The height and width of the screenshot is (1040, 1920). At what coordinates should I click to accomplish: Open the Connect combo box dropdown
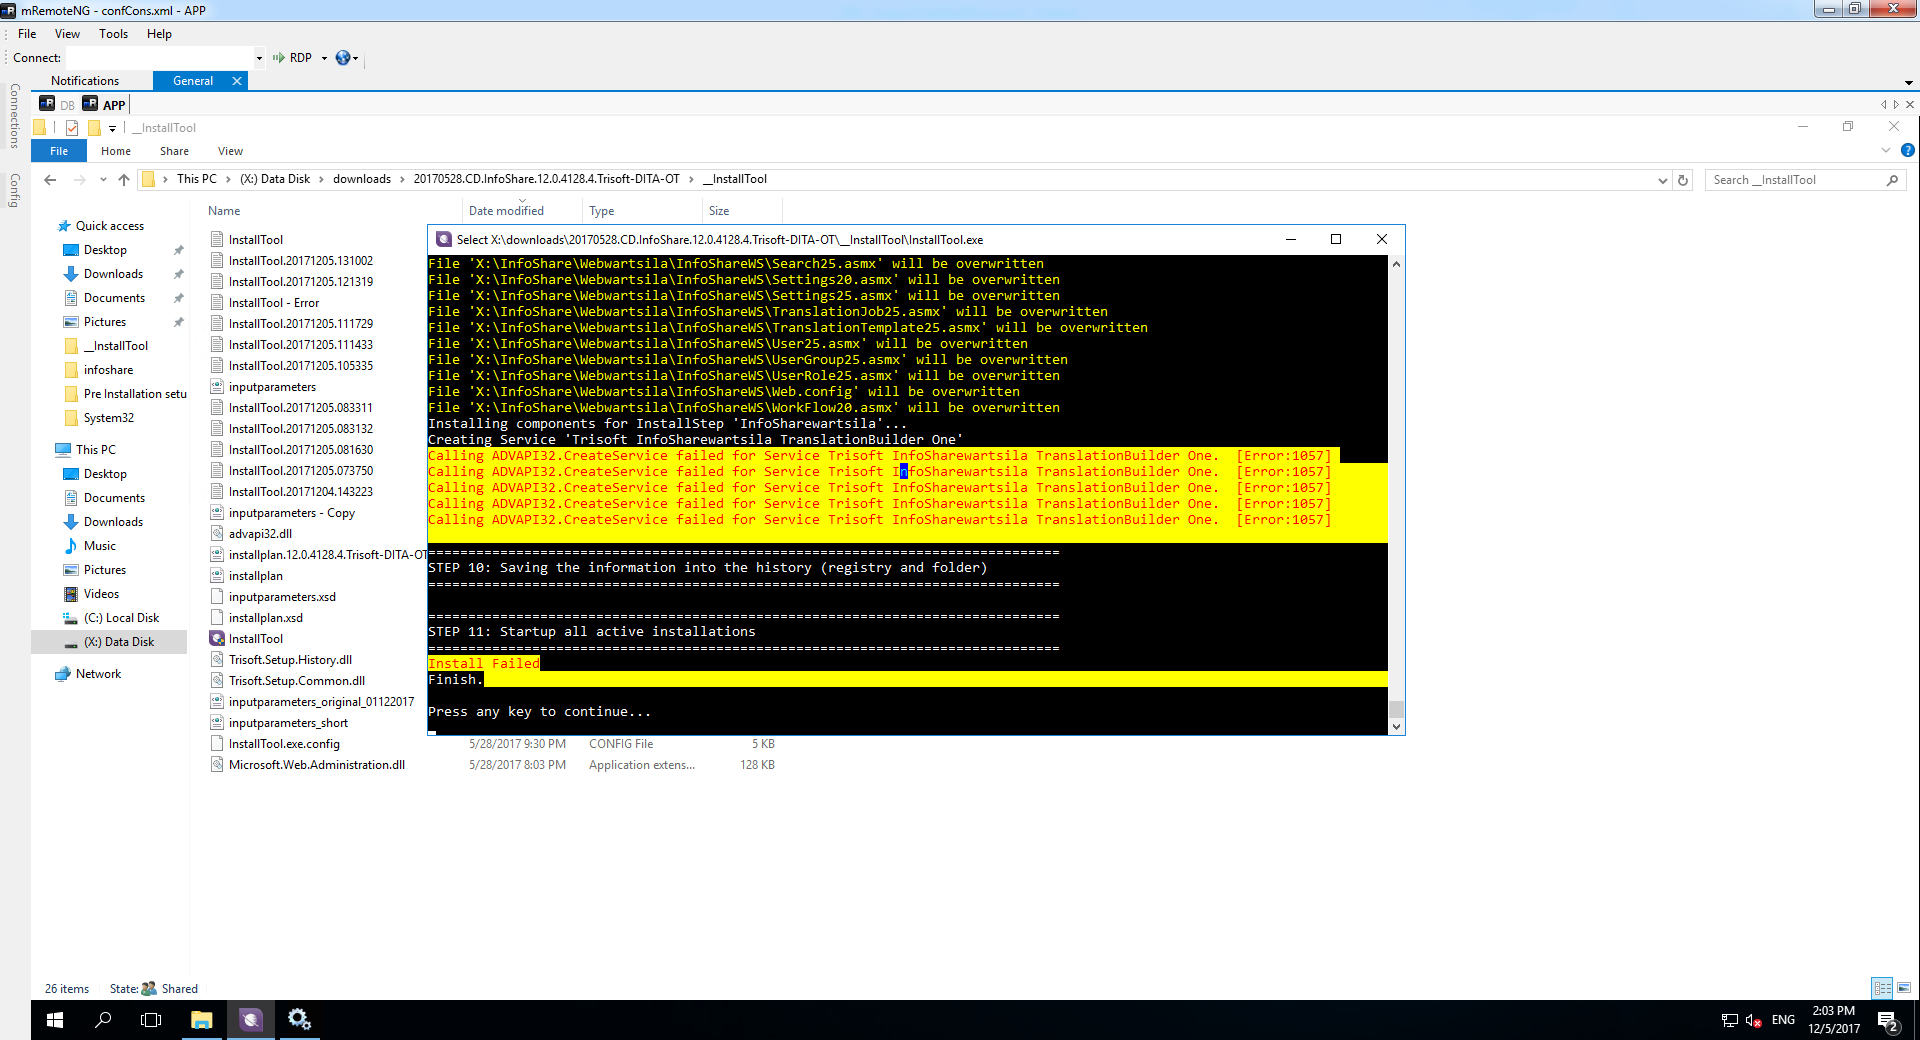point(259,58)
